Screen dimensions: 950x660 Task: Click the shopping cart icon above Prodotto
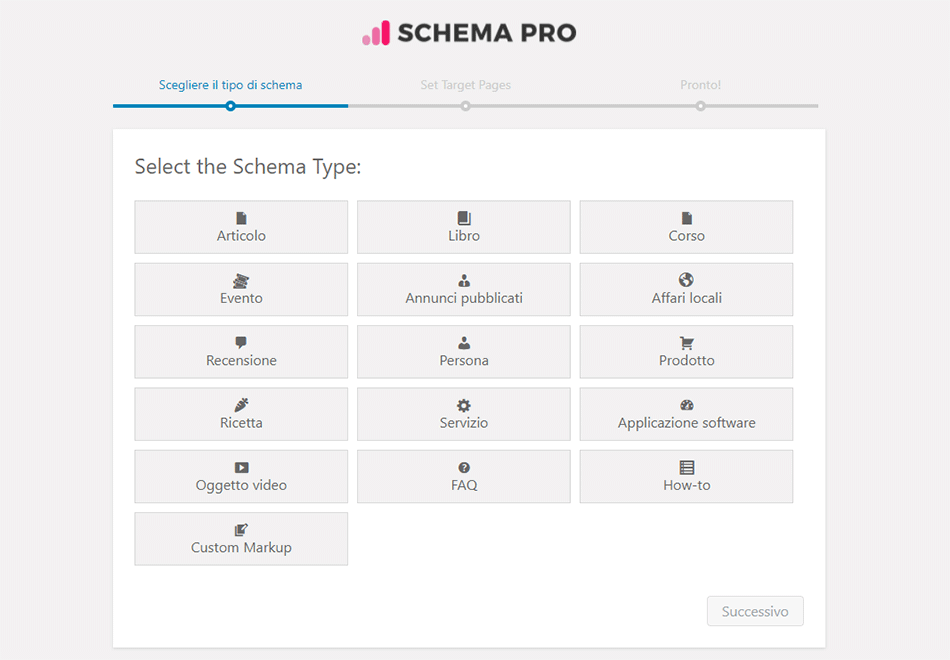click(686, 343)
